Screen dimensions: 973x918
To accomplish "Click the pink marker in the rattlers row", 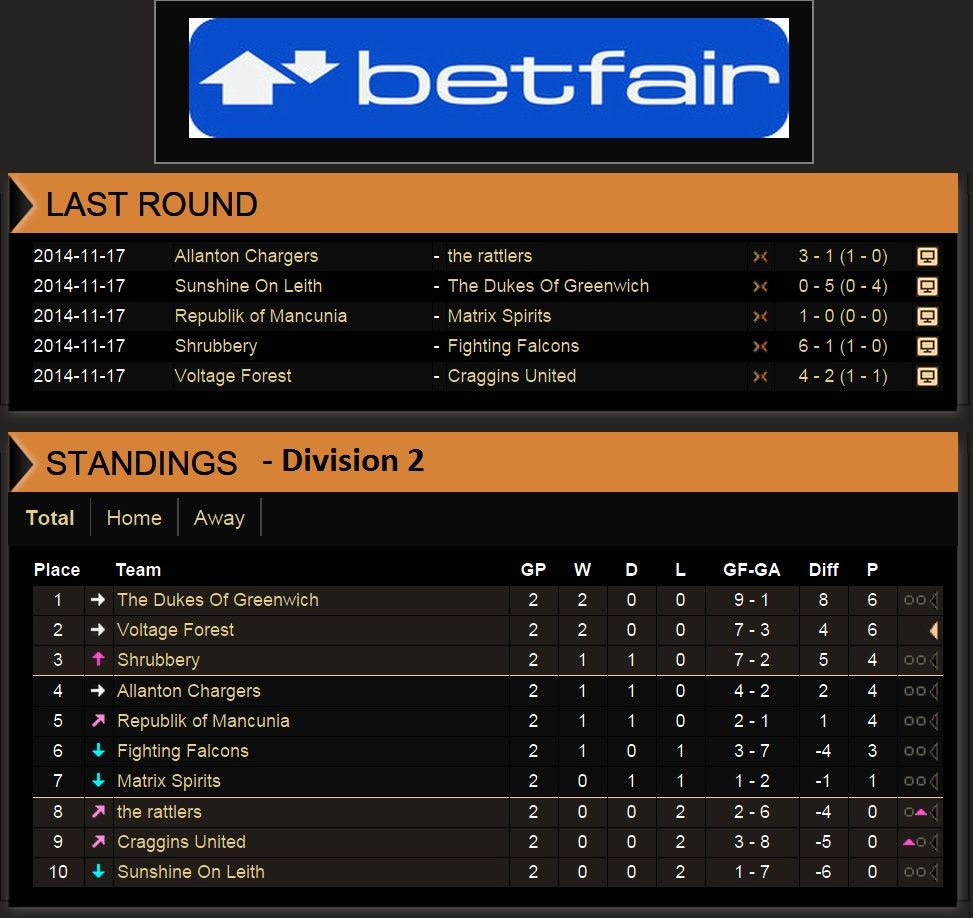I will 921,812.
